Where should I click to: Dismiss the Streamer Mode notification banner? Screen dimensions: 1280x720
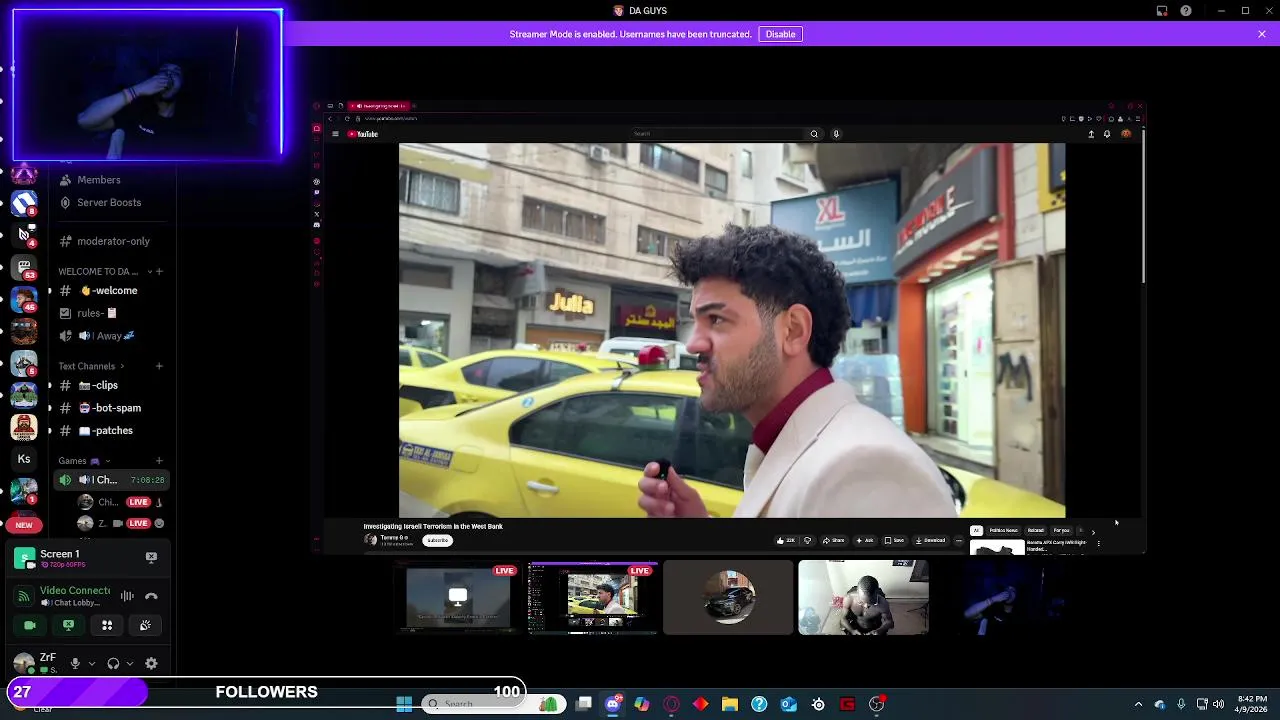(1262, 34)
